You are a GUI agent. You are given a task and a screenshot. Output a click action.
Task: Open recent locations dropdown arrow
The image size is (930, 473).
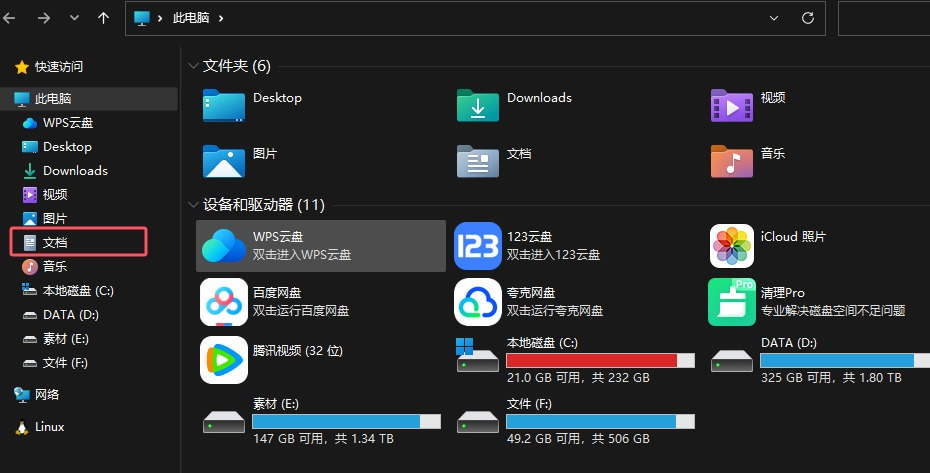(x=74, y=18)
